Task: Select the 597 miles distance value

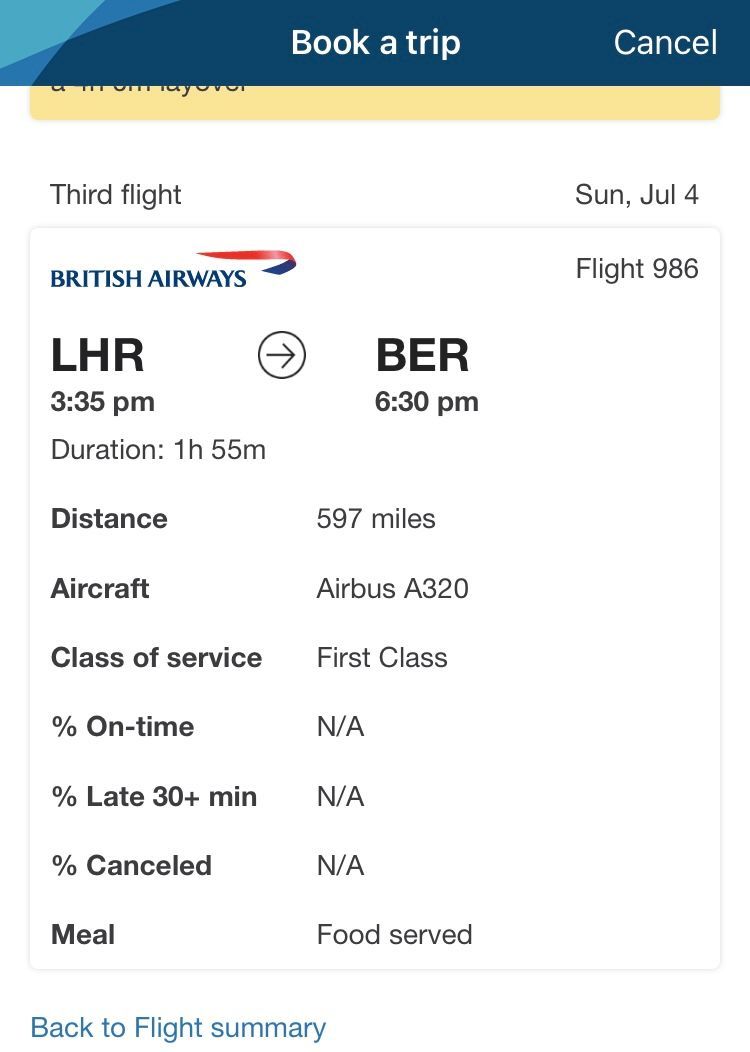Action: pos(376,518)
